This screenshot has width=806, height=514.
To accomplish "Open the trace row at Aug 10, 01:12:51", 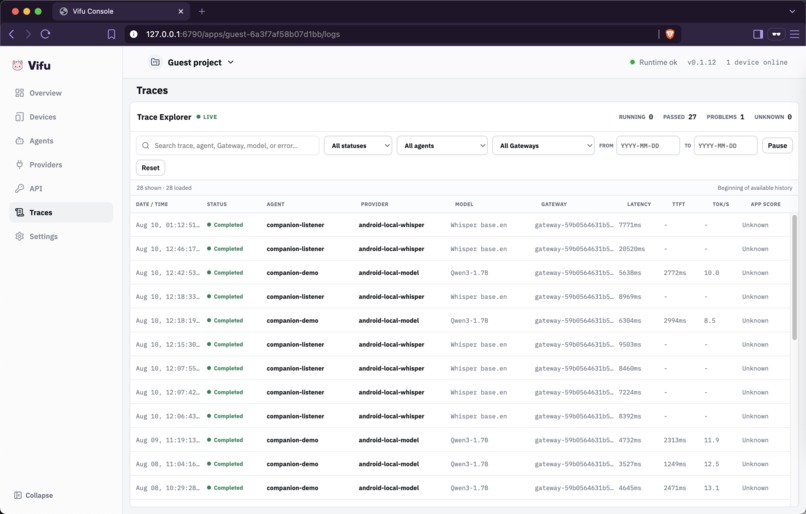I will (460, 225).
